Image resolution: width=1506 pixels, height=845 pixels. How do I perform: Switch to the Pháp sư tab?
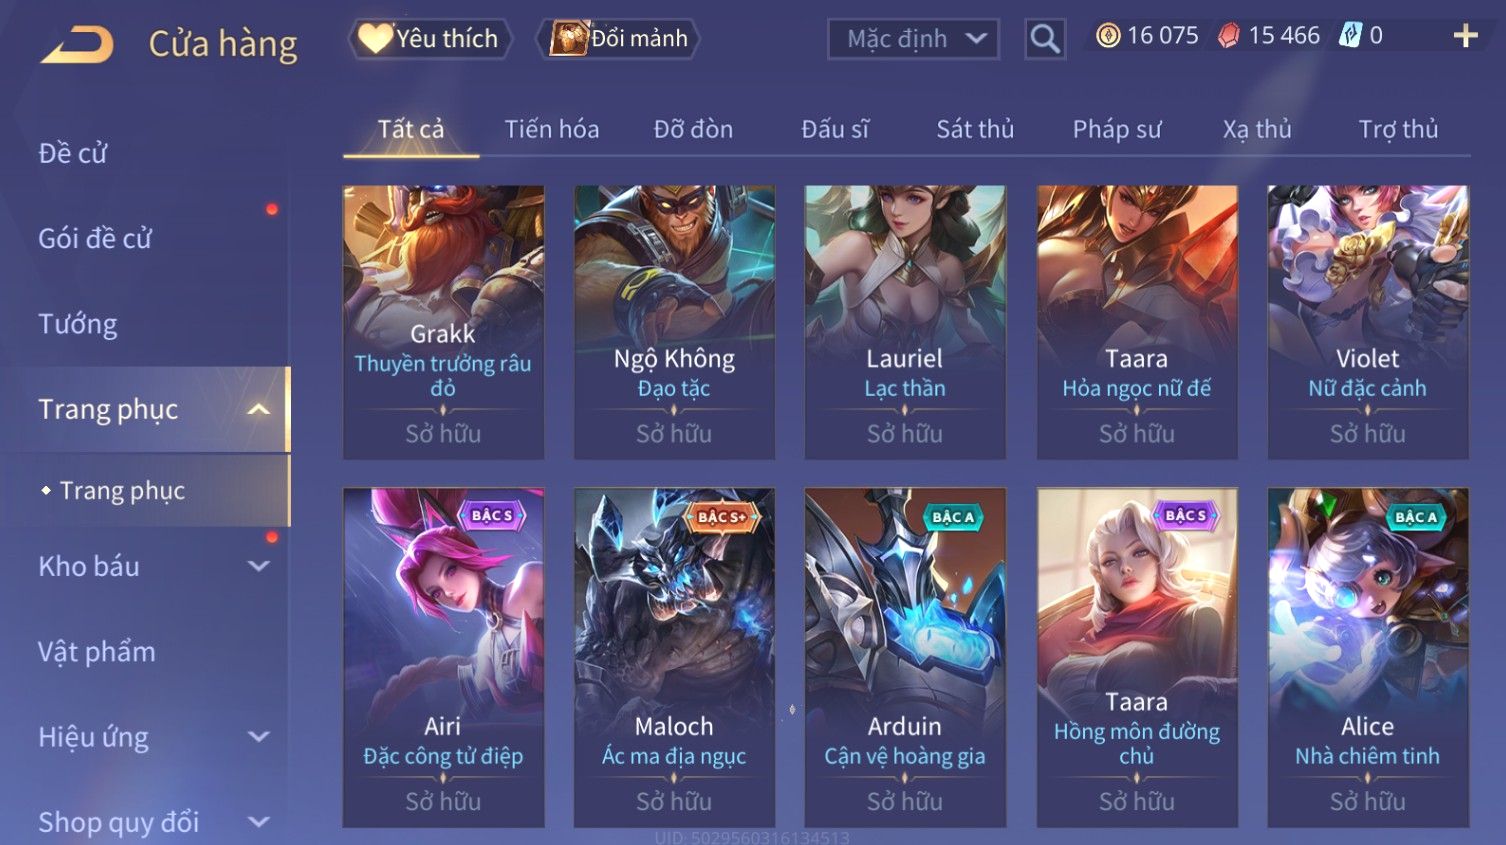(x=1117, y=129)
